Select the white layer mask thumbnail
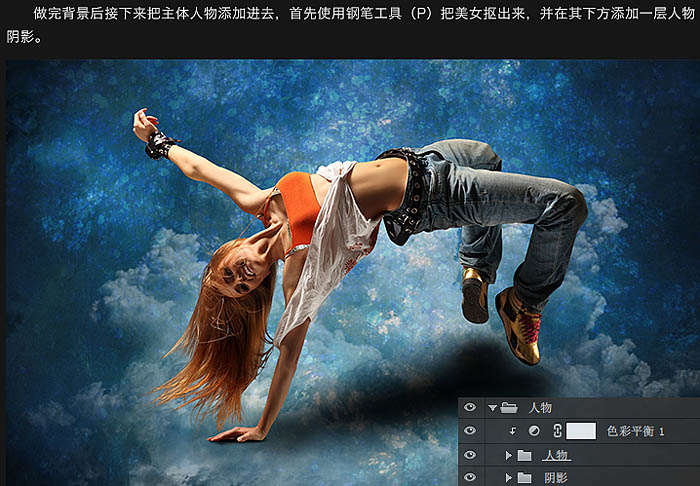Viewport: 700px width, 486px height. point(581,431)
